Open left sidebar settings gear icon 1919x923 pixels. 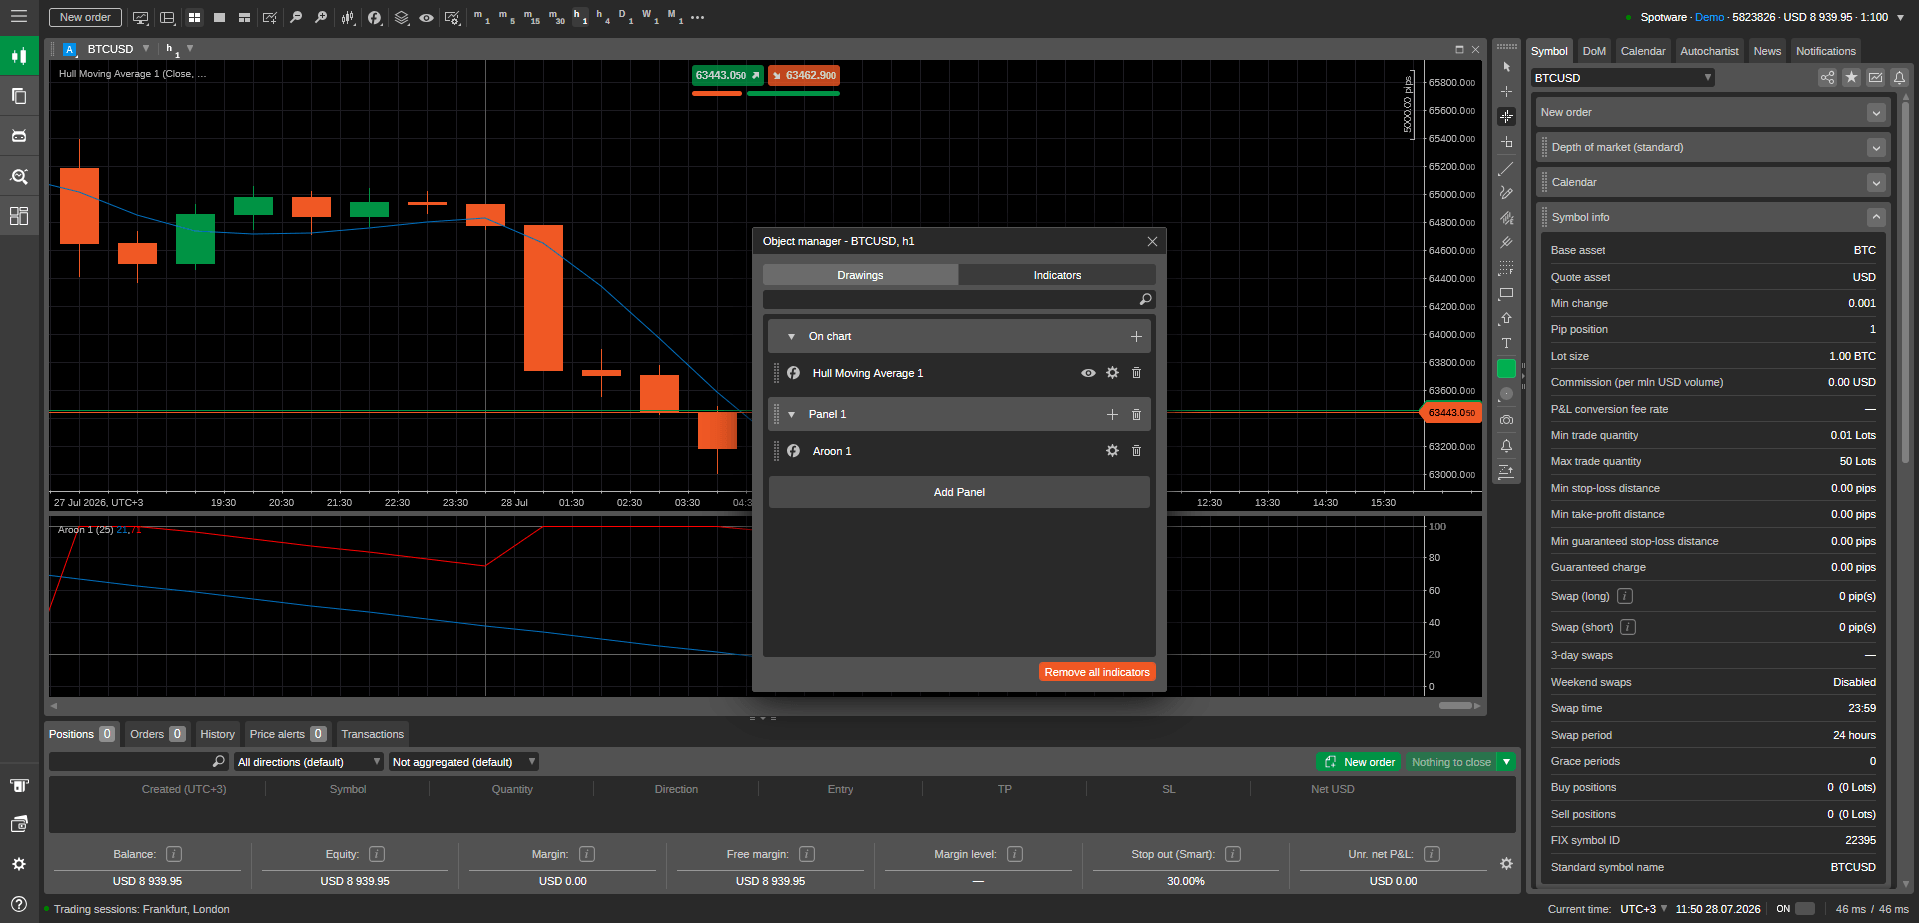point(18,864)
